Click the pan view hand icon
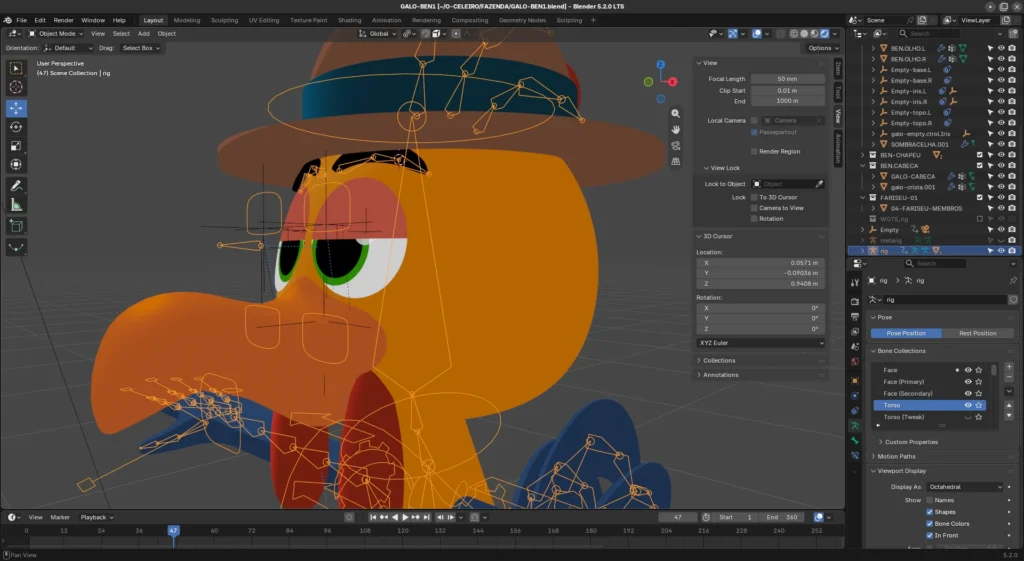The width and height of the screenshot is (1024, 561). pyautogui.click(x=675, y=129)
